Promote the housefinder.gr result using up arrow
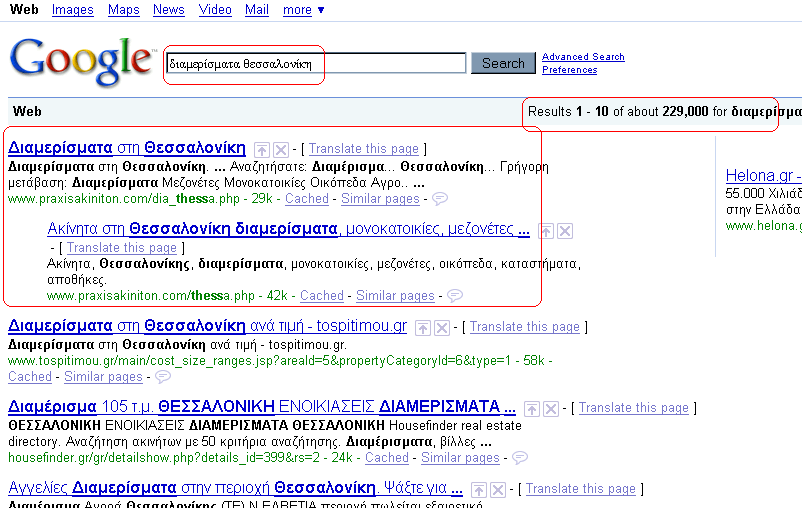Viewport: 802px width, 508px height. coord(532,408)
